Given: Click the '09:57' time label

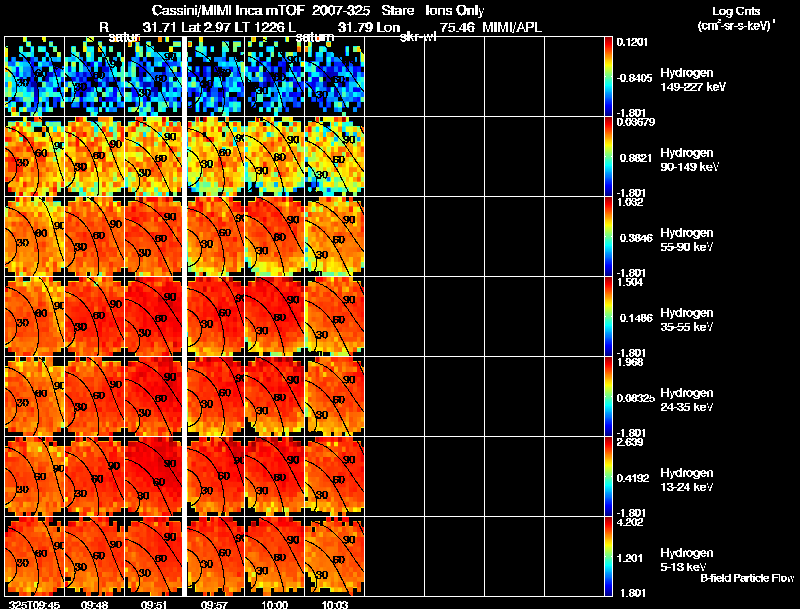Looking at the screenshot, I should [x=212, y=605].
